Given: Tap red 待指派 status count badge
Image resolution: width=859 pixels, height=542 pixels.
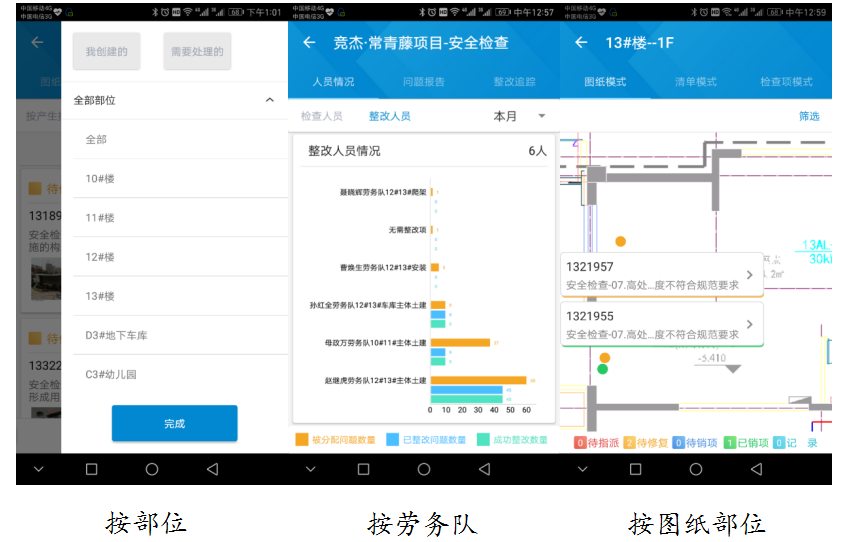Looking at the screenshot, I should pos(580,443).
